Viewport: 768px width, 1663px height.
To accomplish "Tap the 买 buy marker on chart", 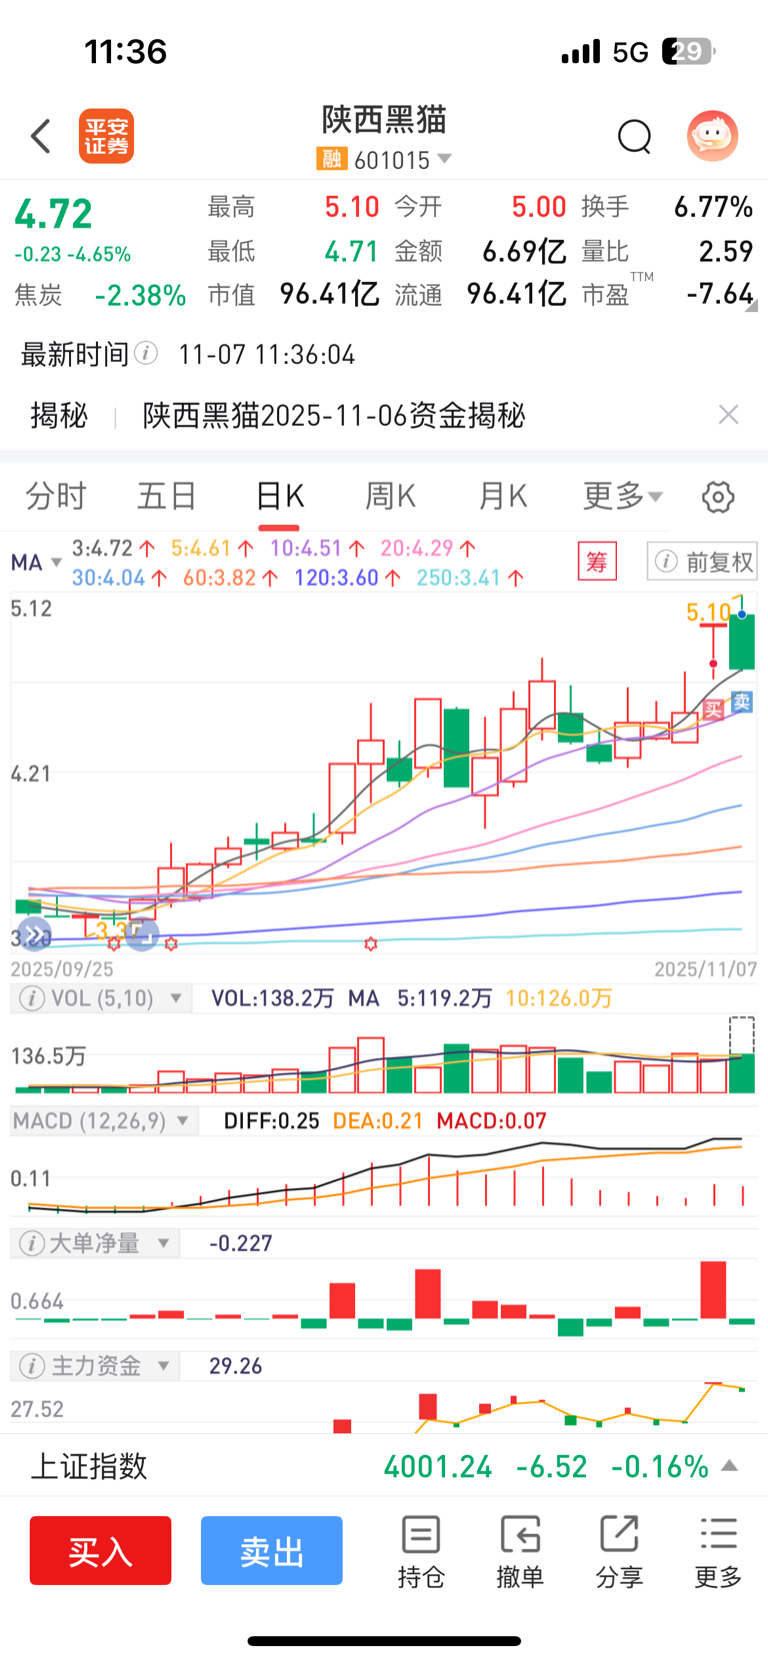I will click(712, 710).
